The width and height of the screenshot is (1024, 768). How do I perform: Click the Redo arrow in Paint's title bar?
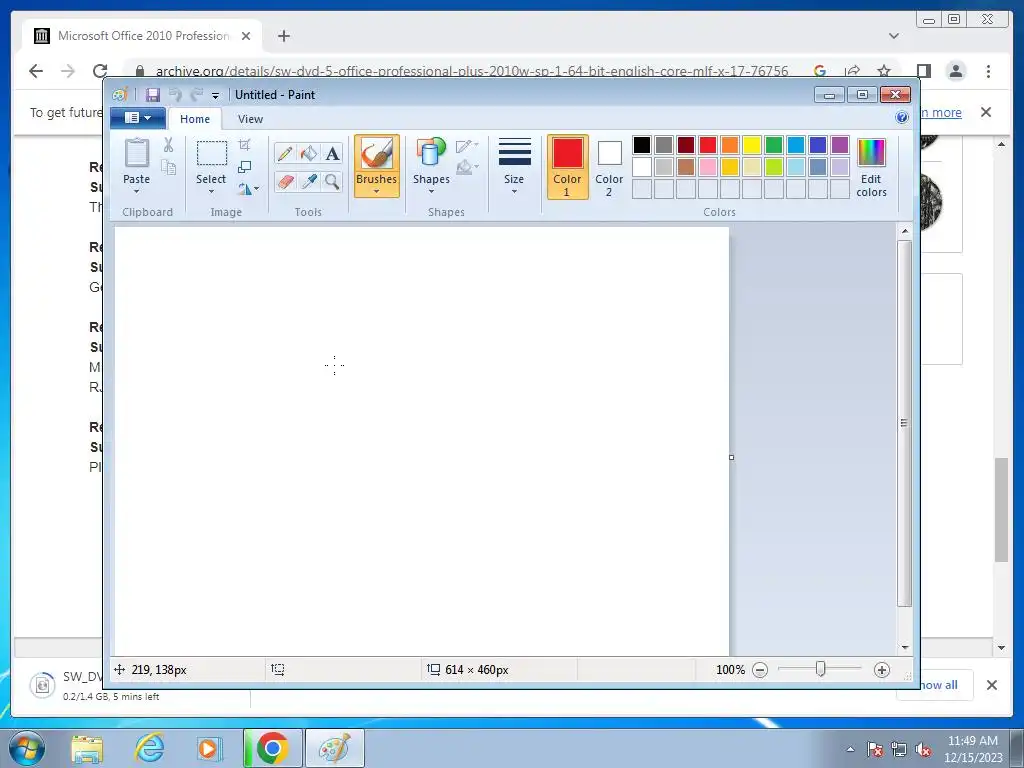[196, 95]
